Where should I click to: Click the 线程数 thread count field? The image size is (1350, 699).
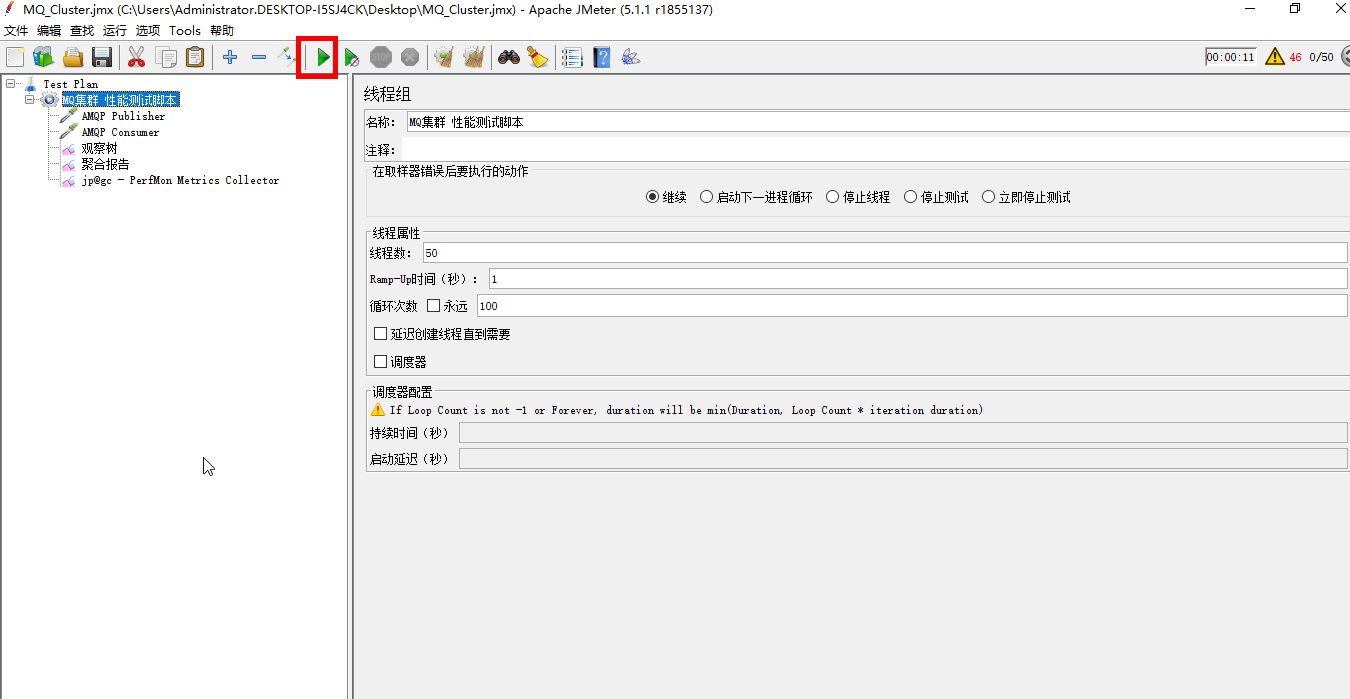[885, 252]
